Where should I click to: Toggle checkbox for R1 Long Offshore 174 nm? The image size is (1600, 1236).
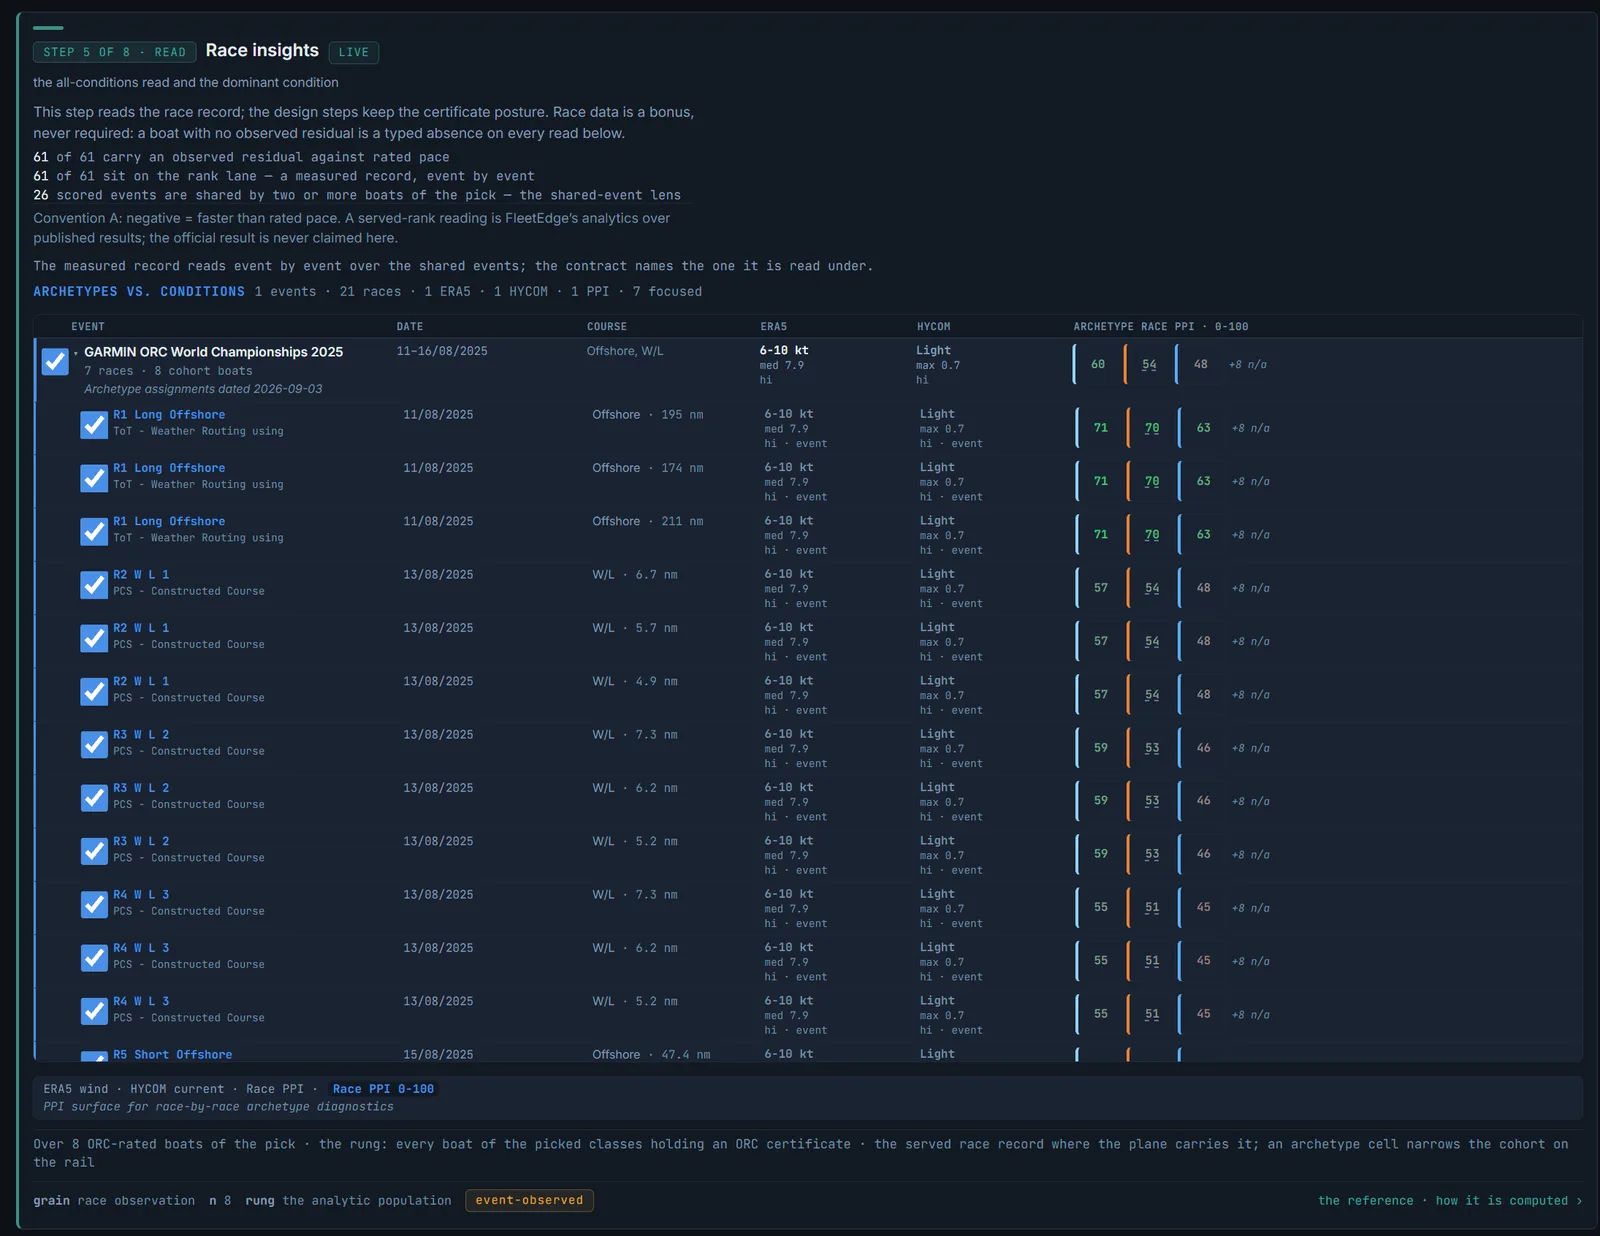pos(94,478)
